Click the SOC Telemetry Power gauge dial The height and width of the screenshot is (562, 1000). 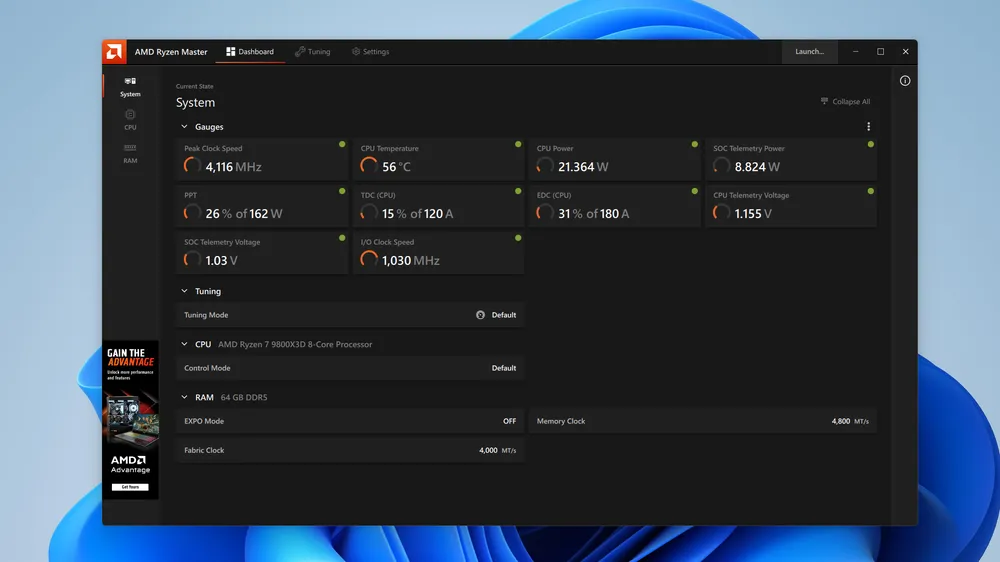(721, 166)
